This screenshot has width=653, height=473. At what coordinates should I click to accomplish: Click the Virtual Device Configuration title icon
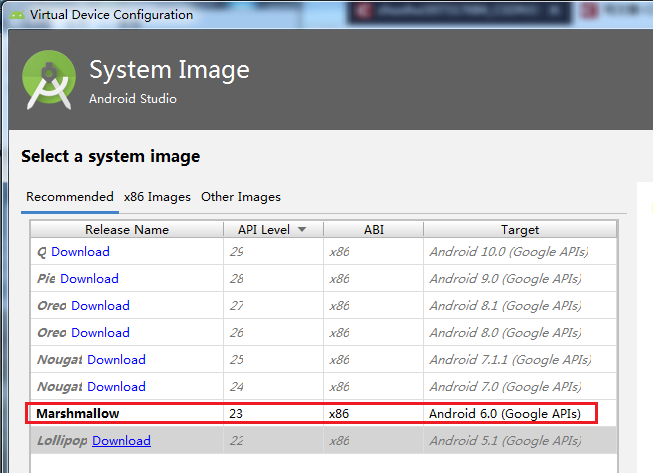click(17, 15)
